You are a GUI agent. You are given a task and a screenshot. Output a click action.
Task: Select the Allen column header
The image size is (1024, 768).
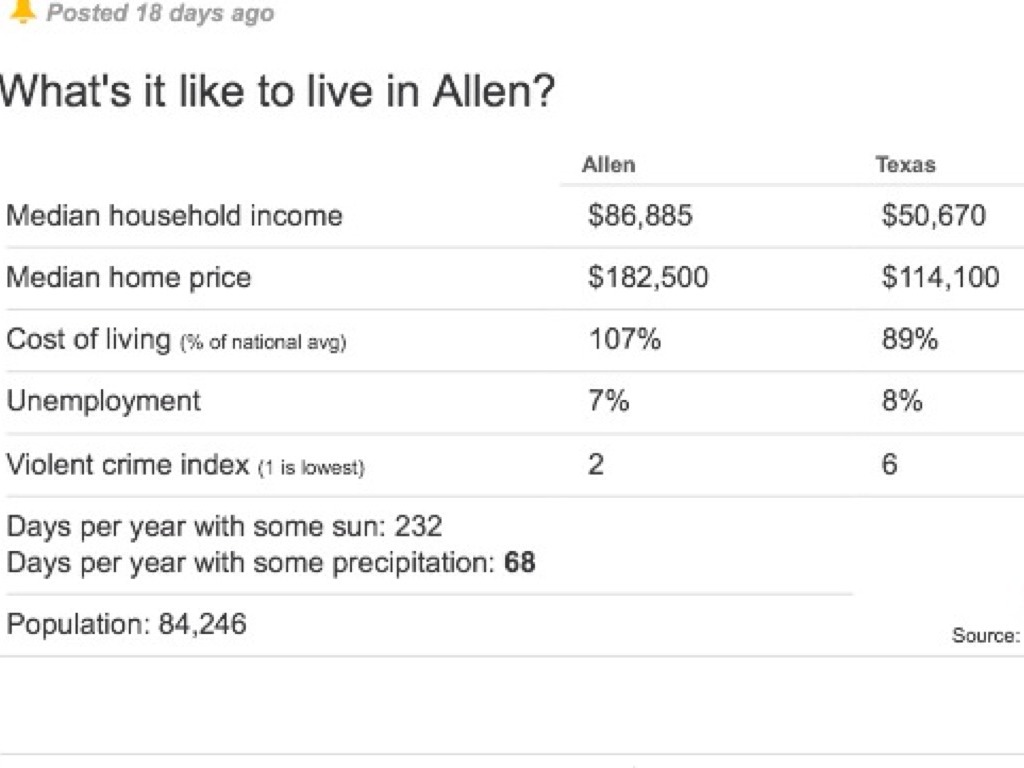pyautogui.click(x=608, y=165)
